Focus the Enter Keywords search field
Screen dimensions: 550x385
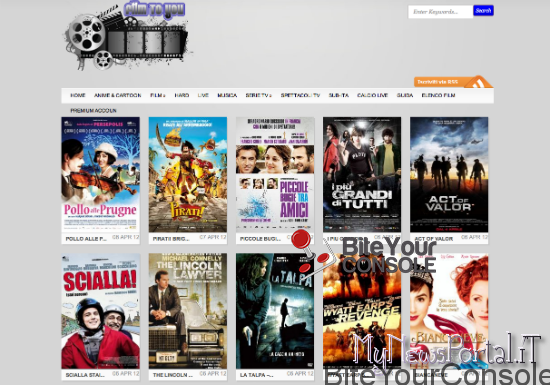pos(441,12)
